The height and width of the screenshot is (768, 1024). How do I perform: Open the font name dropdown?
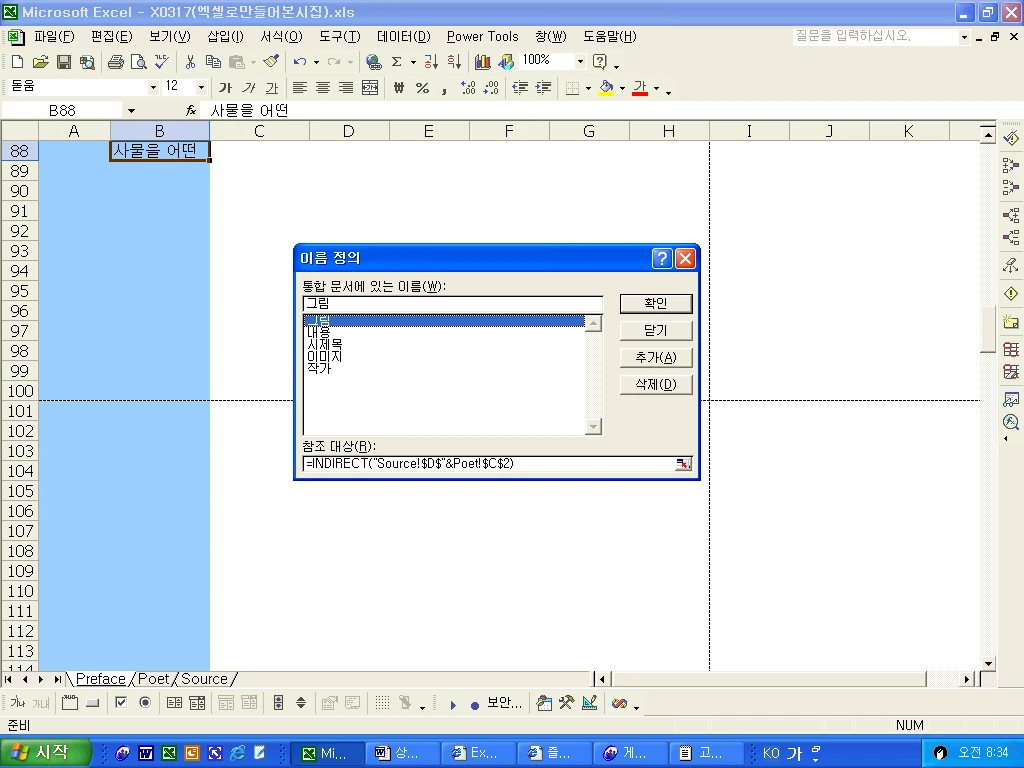pos(153,87)
